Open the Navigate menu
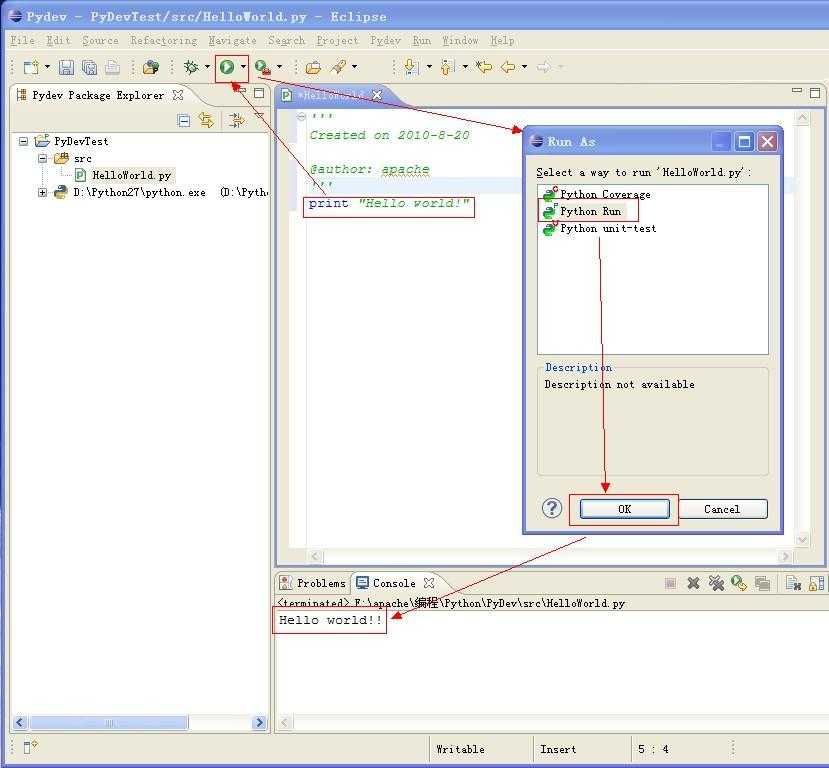The width and height of the screenshot is (829, 768). [x=233, y=41]
